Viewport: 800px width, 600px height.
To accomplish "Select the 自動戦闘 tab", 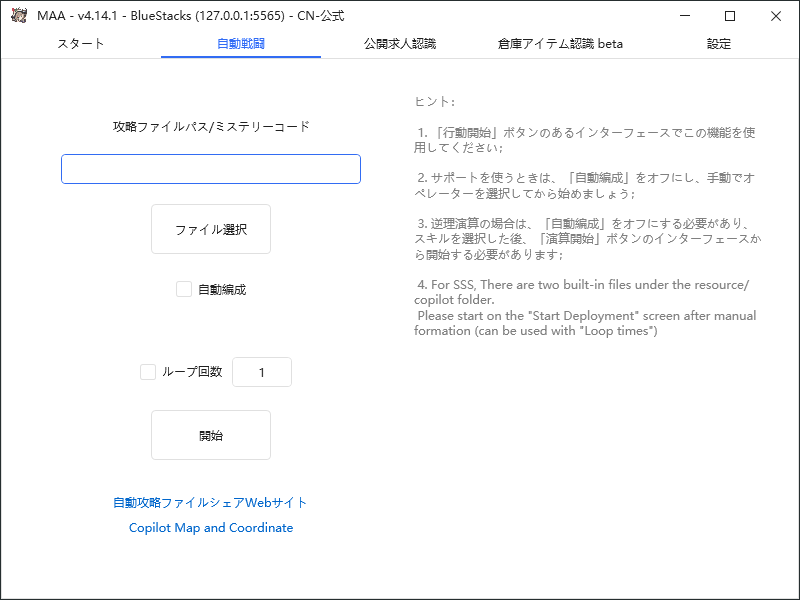I will [x=241, y=44].
